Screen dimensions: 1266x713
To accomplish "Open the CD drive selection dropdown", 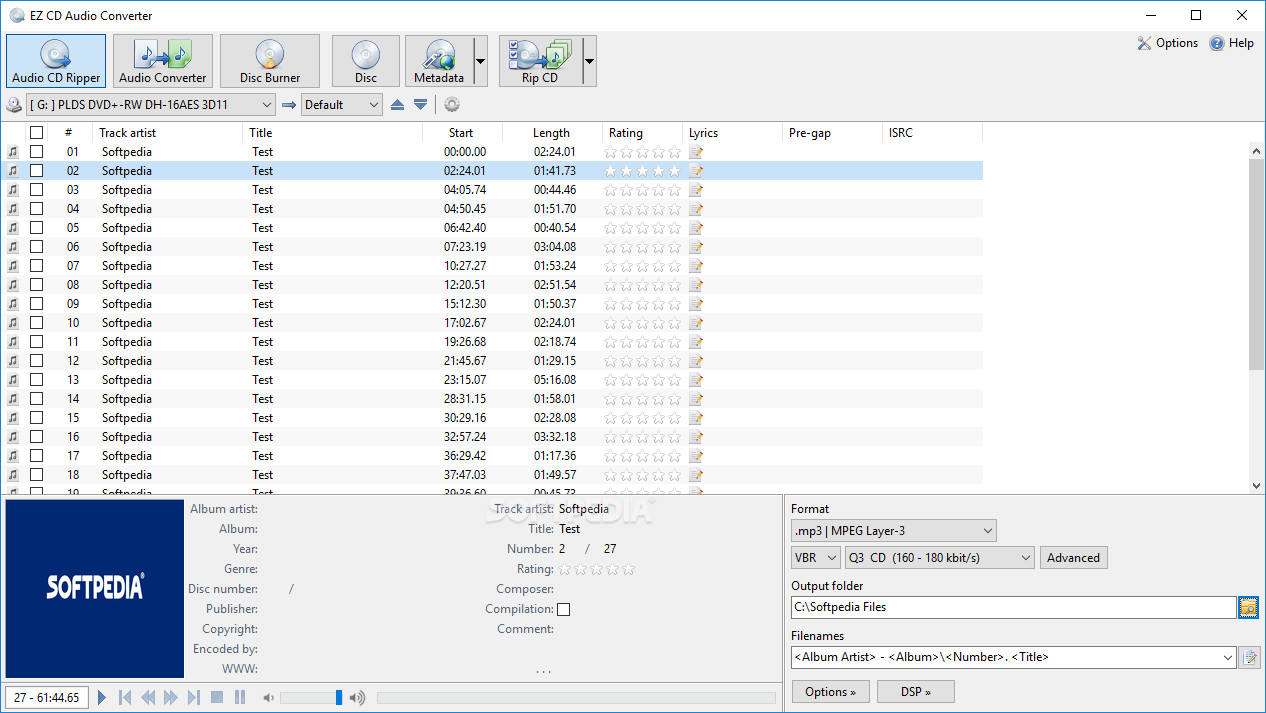I will (151, 104).
